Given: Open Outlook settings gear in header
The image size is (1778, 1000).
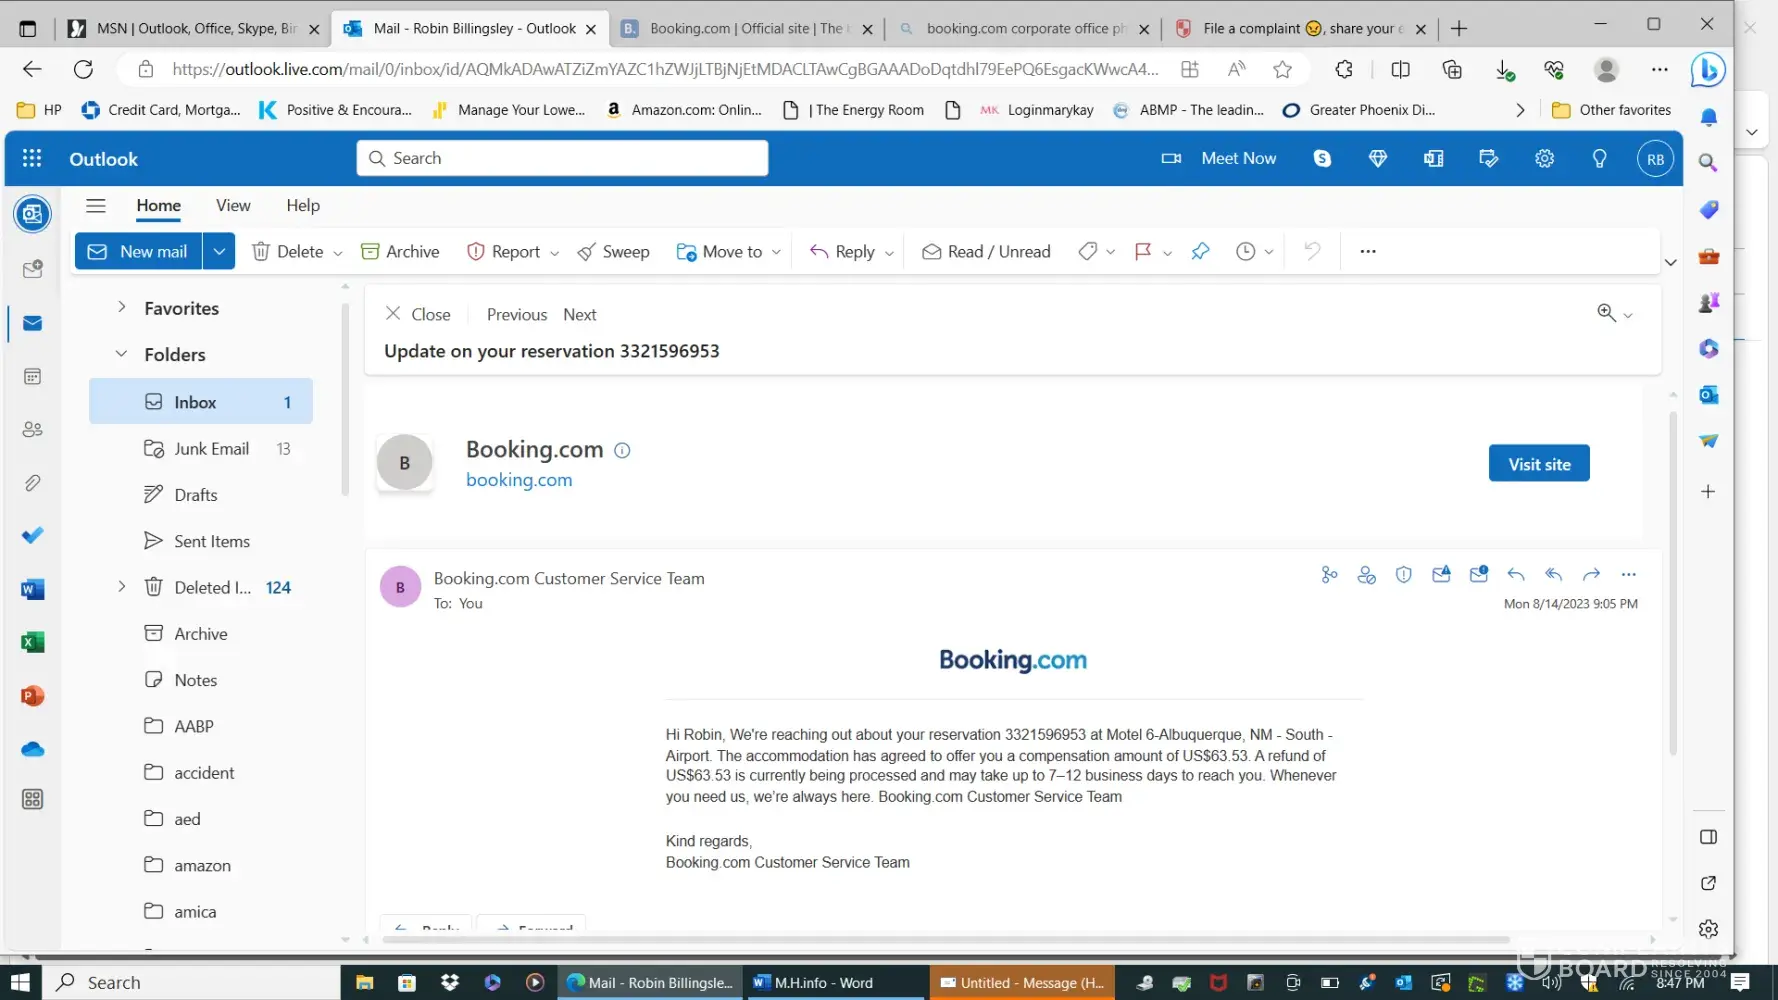Looking at the screenshot, I should (x=1544, y=158).
